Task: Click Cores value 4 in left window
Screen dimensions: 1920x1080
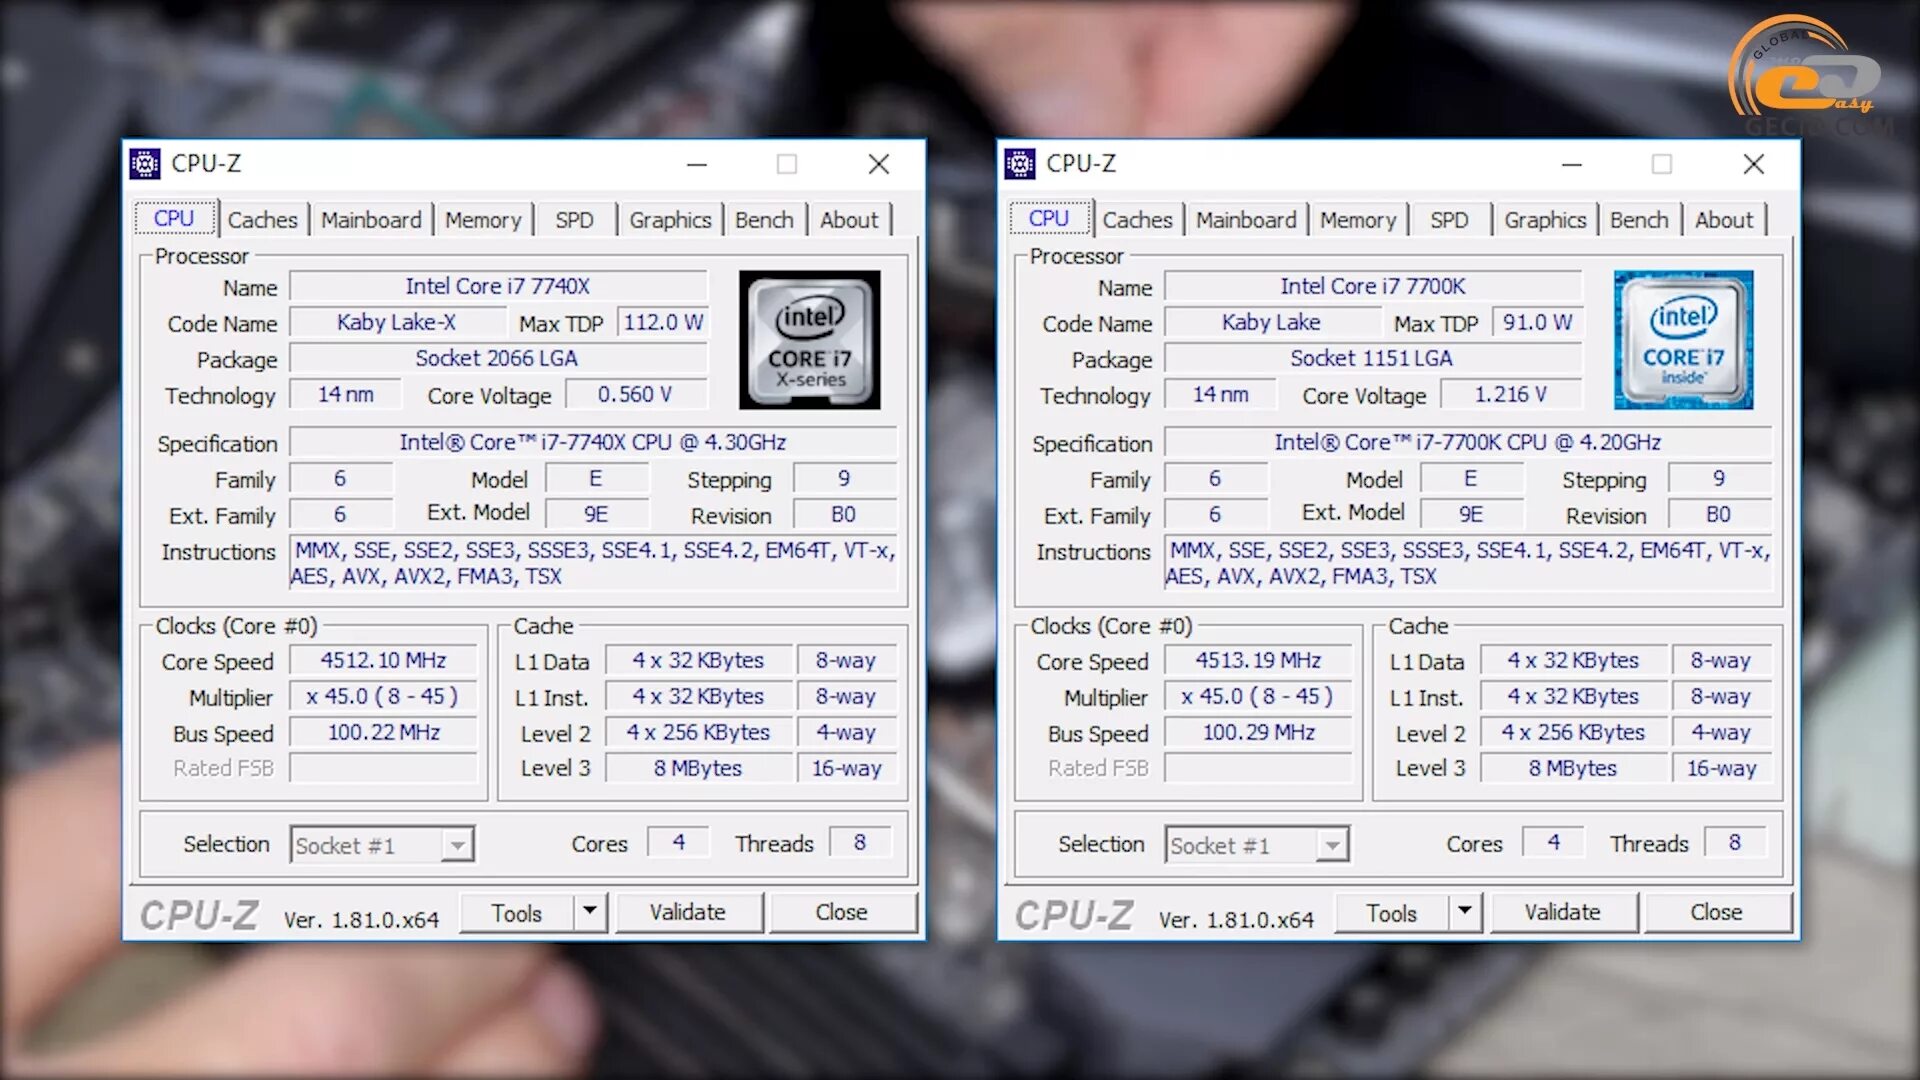Action: click(679, 842)
